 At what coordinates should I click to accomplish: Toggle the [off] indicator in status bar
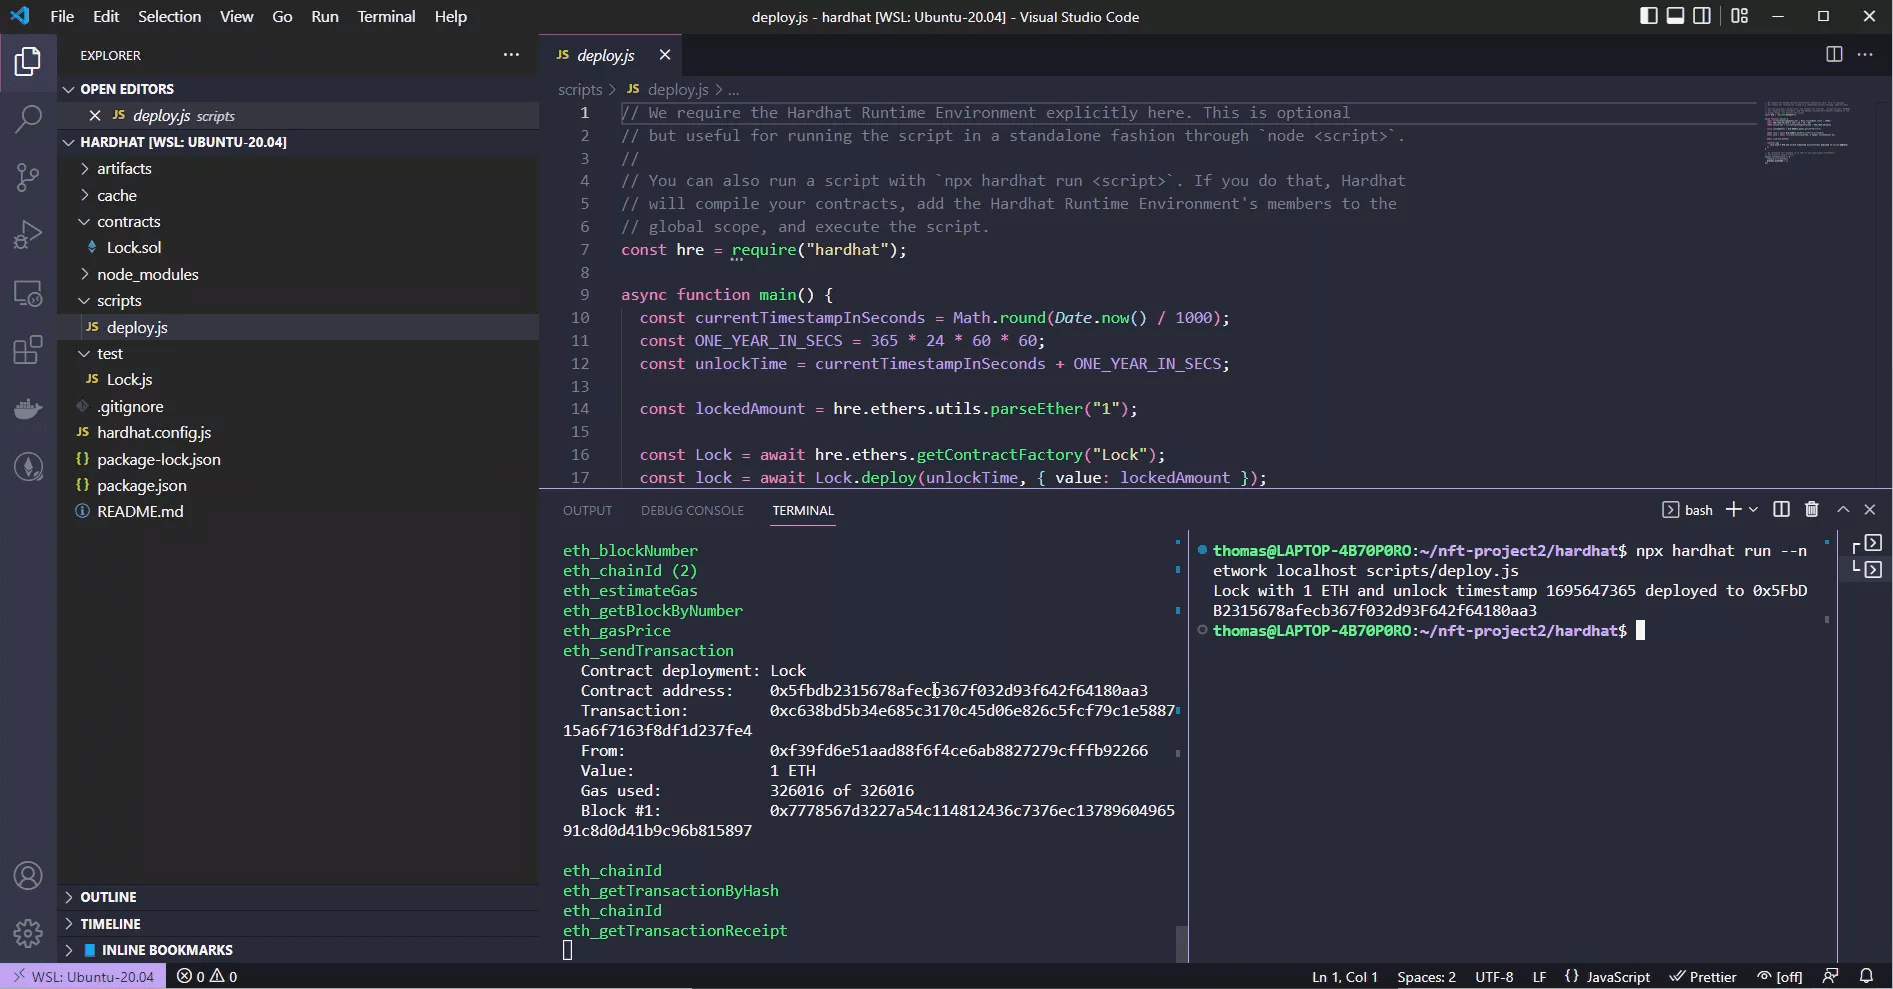click(x=1780, y=976)
